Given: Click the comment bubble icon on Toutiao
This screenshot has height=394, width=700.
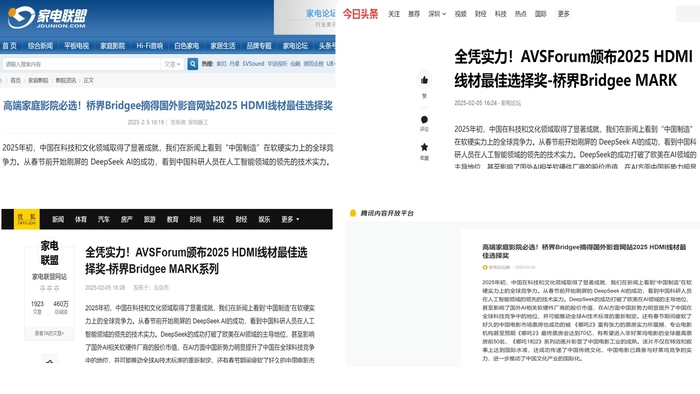Looking at the screenshot, I should point(424,120).
